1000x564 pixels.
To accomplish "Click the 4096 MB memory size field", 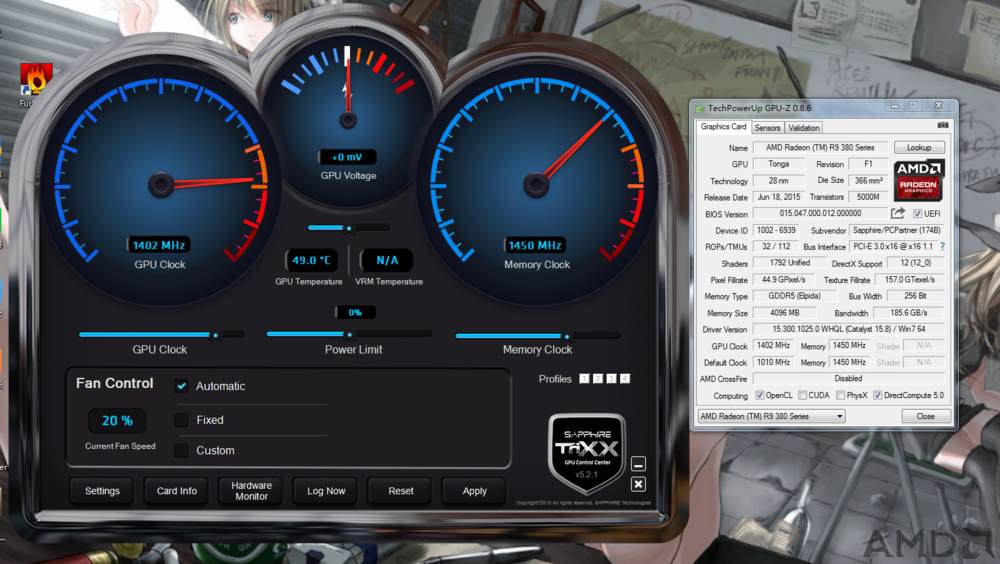I will tap(784, 313).
